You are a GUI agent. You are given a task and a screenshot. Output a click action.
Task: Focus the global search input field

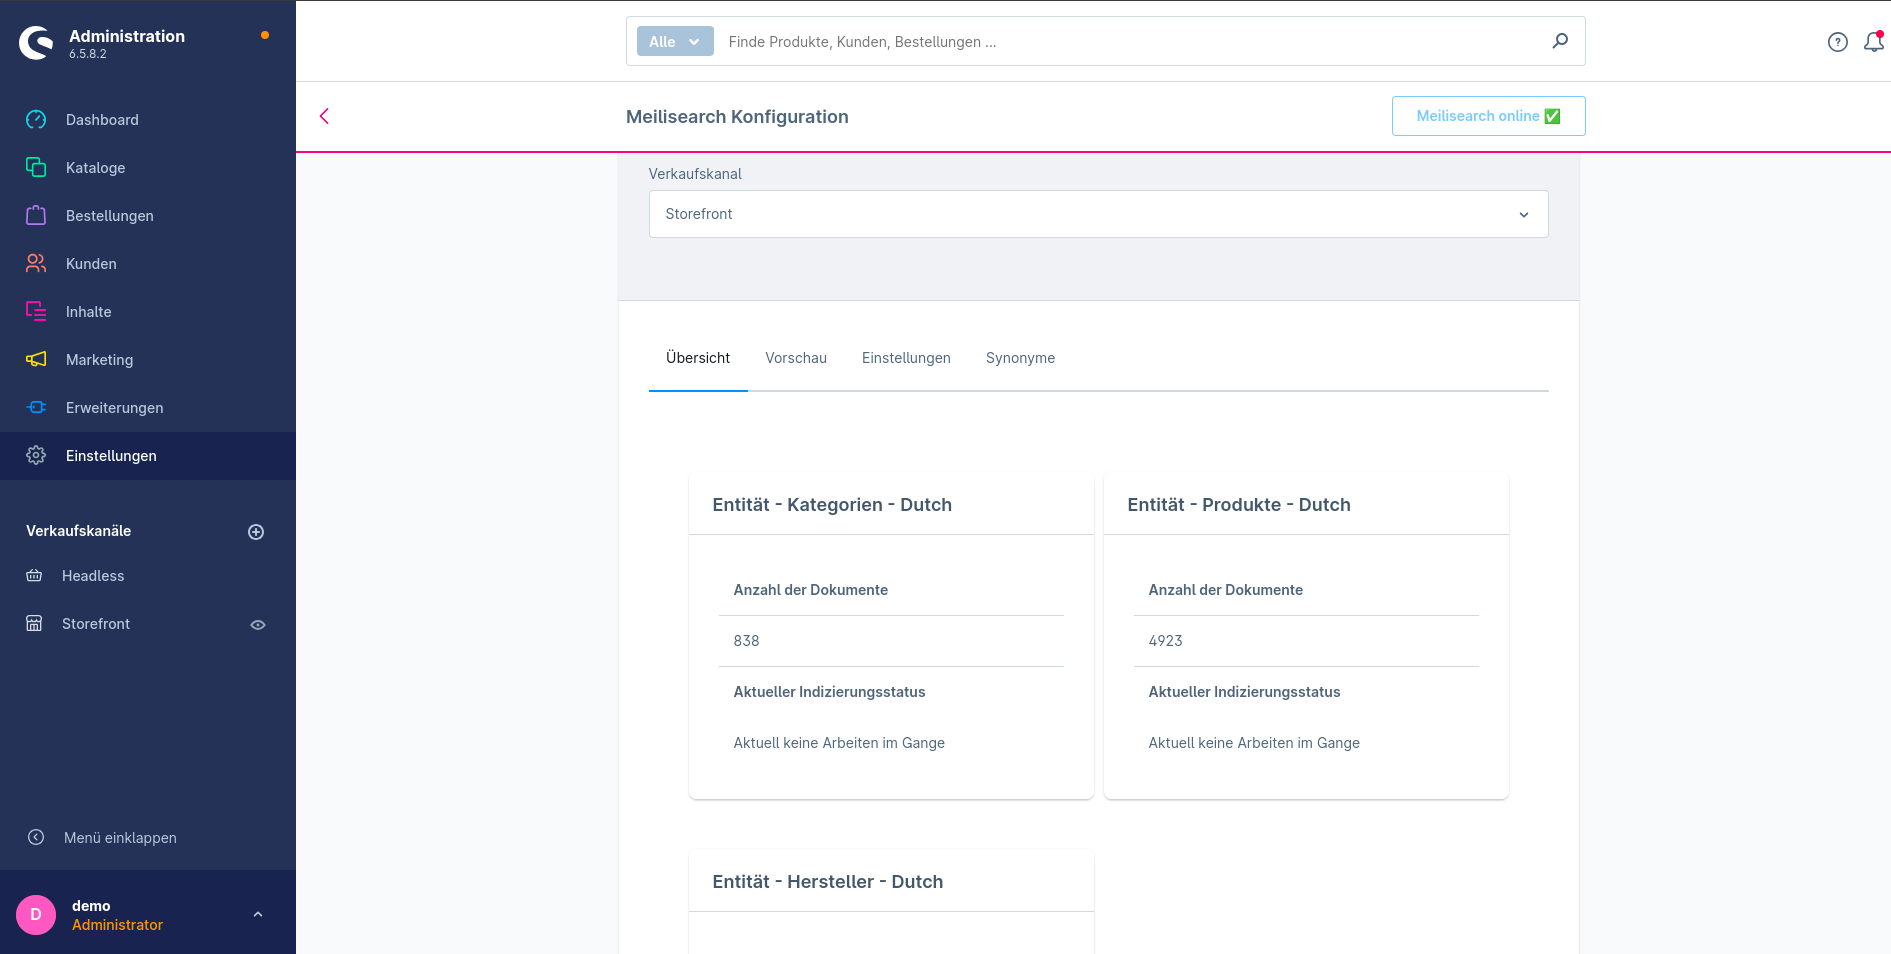click(x=1130, y=41)
